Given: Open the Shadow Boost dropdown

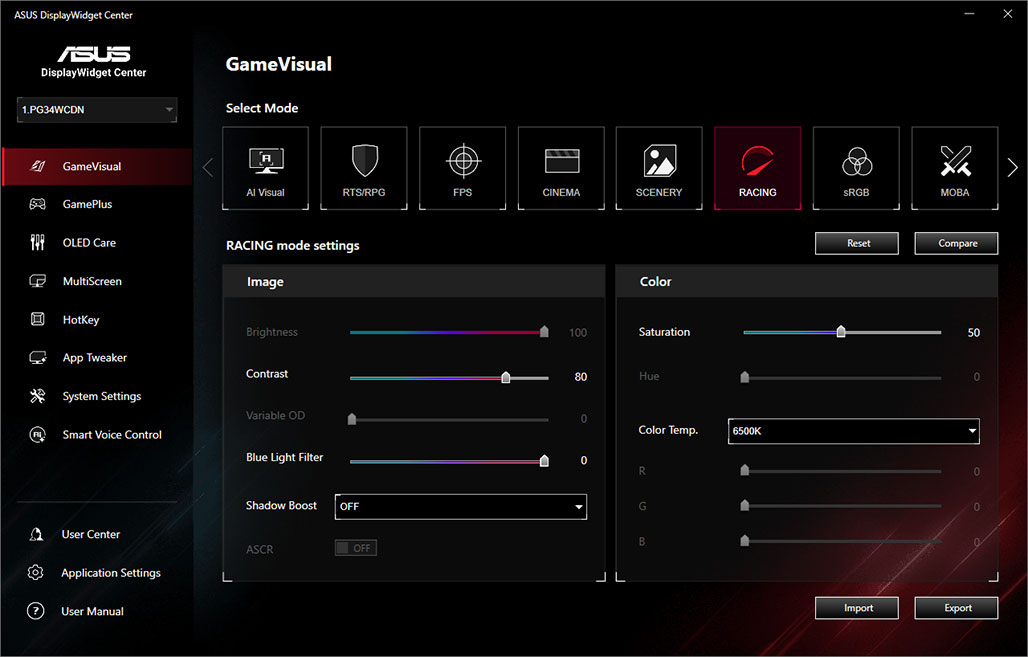Looking at the screenshot, I should (460, 507).
